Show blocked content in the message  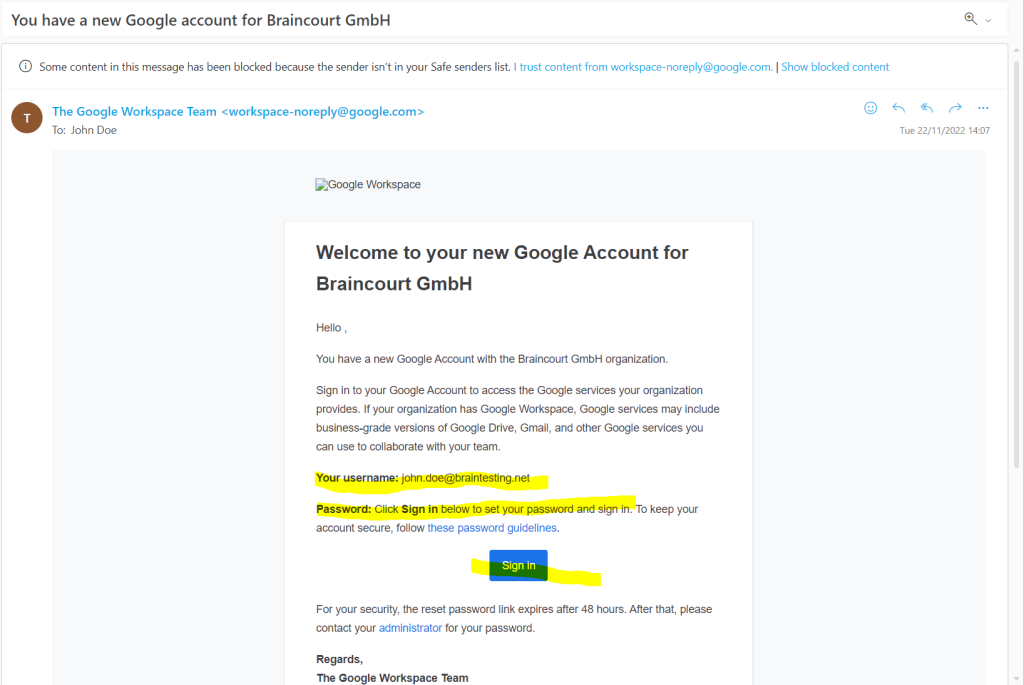tap(835, 67)
